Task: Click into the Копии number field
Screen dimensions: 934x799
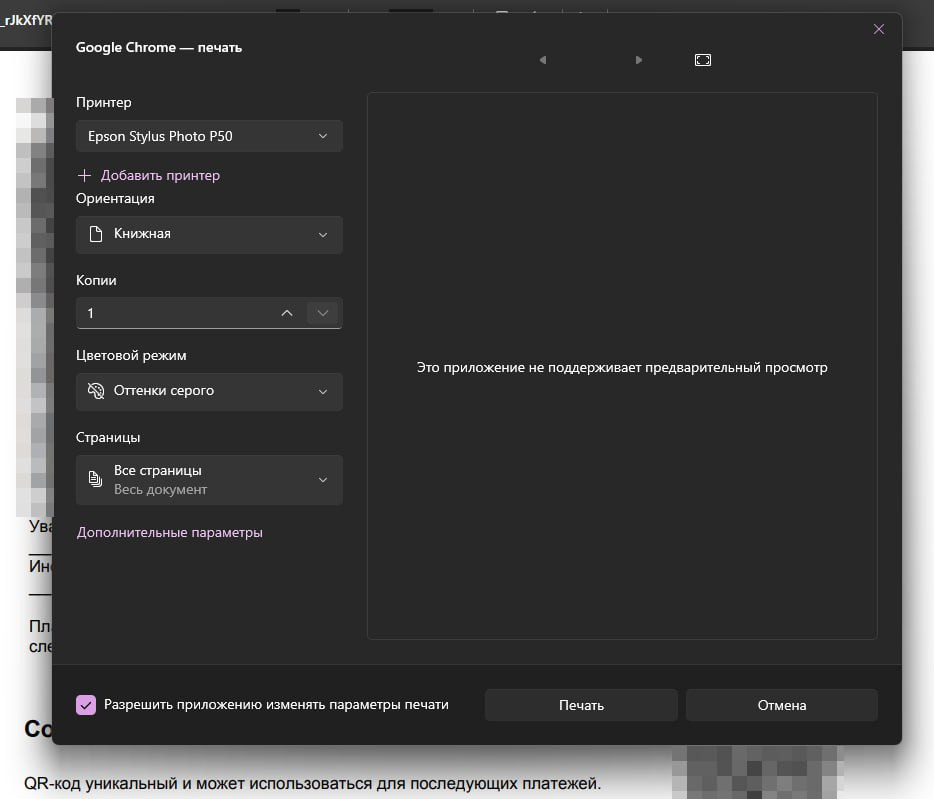Action: (176, 313)
